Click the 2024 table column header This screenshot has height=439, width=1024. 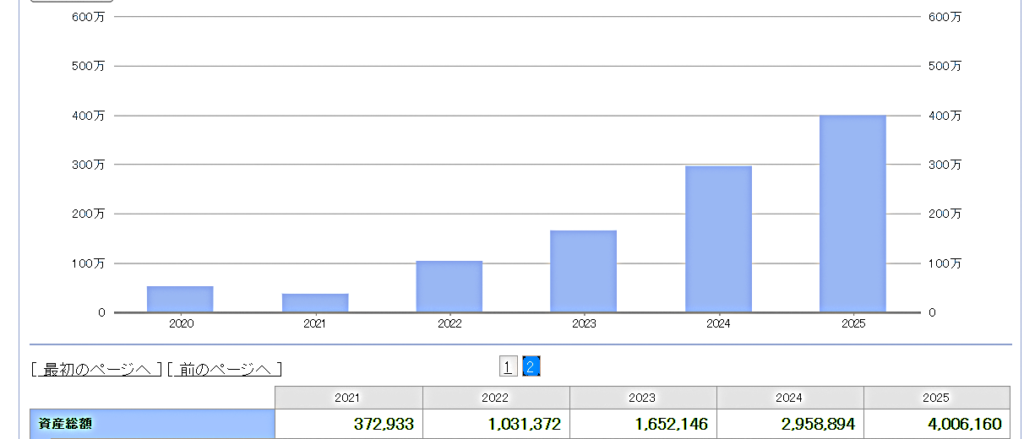tap(789, 397)
